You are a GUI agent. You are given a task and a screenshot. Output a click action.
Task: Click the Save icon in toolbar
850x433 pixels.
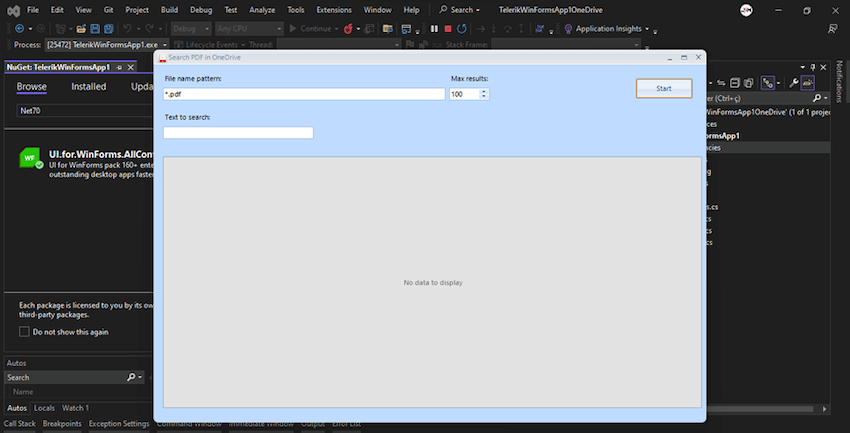pyautogui.click(x=95, y=29)
